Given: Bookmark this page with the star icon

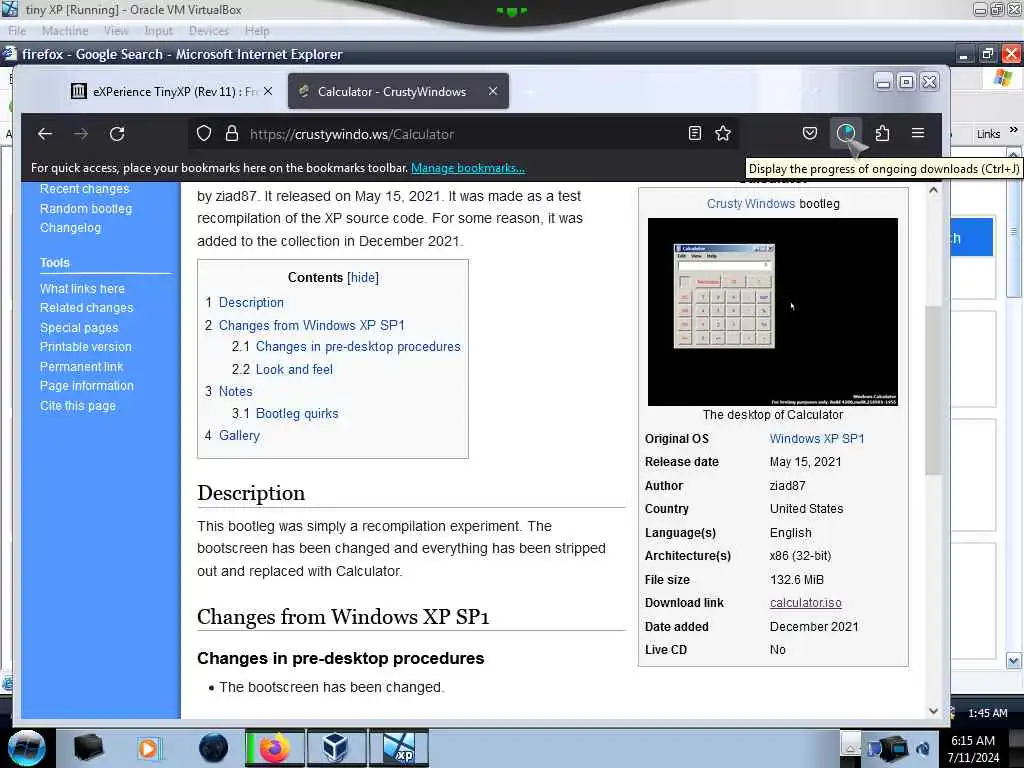Looking at the screenshot, I should [722, 133].
